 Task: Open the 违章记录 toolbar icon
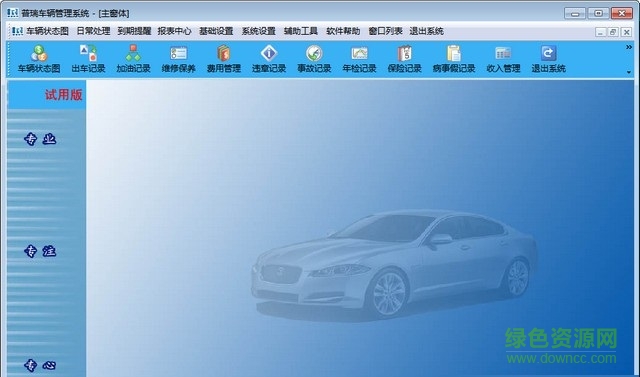click(269, 59)
